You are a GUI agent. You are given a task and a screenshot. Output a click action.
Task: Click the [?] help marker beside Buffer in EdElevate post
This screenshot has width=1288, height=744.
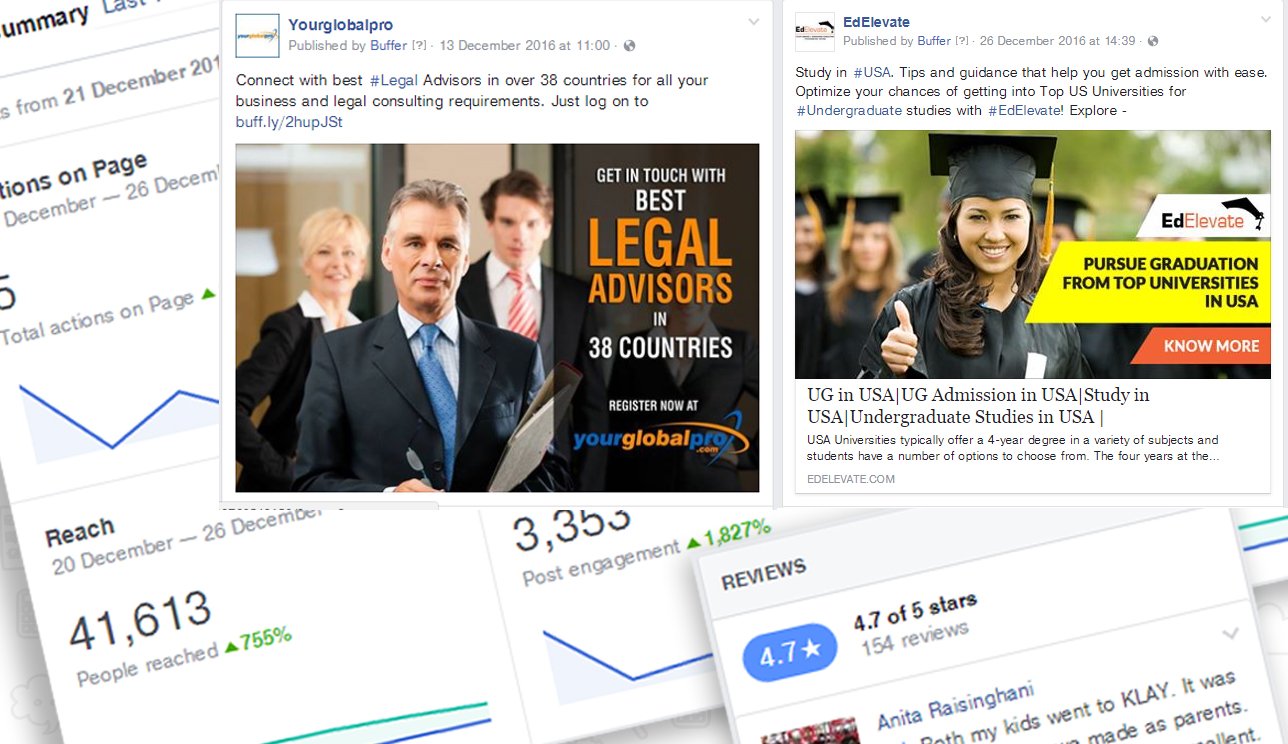coord(962,41)
